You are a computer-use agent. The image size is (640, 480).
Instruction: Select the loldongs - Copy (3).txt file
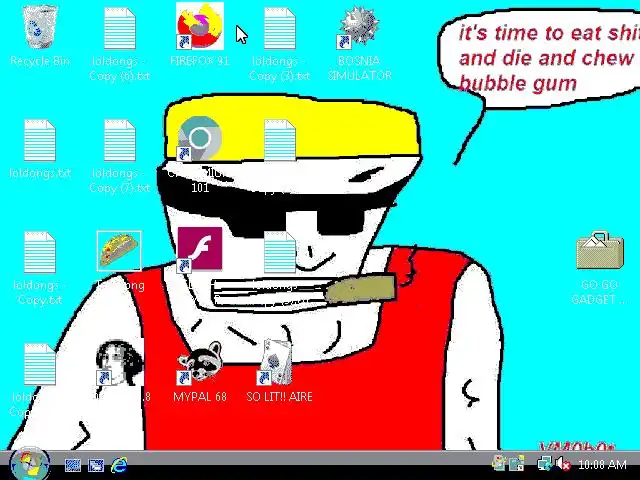[x=280, y=29]
